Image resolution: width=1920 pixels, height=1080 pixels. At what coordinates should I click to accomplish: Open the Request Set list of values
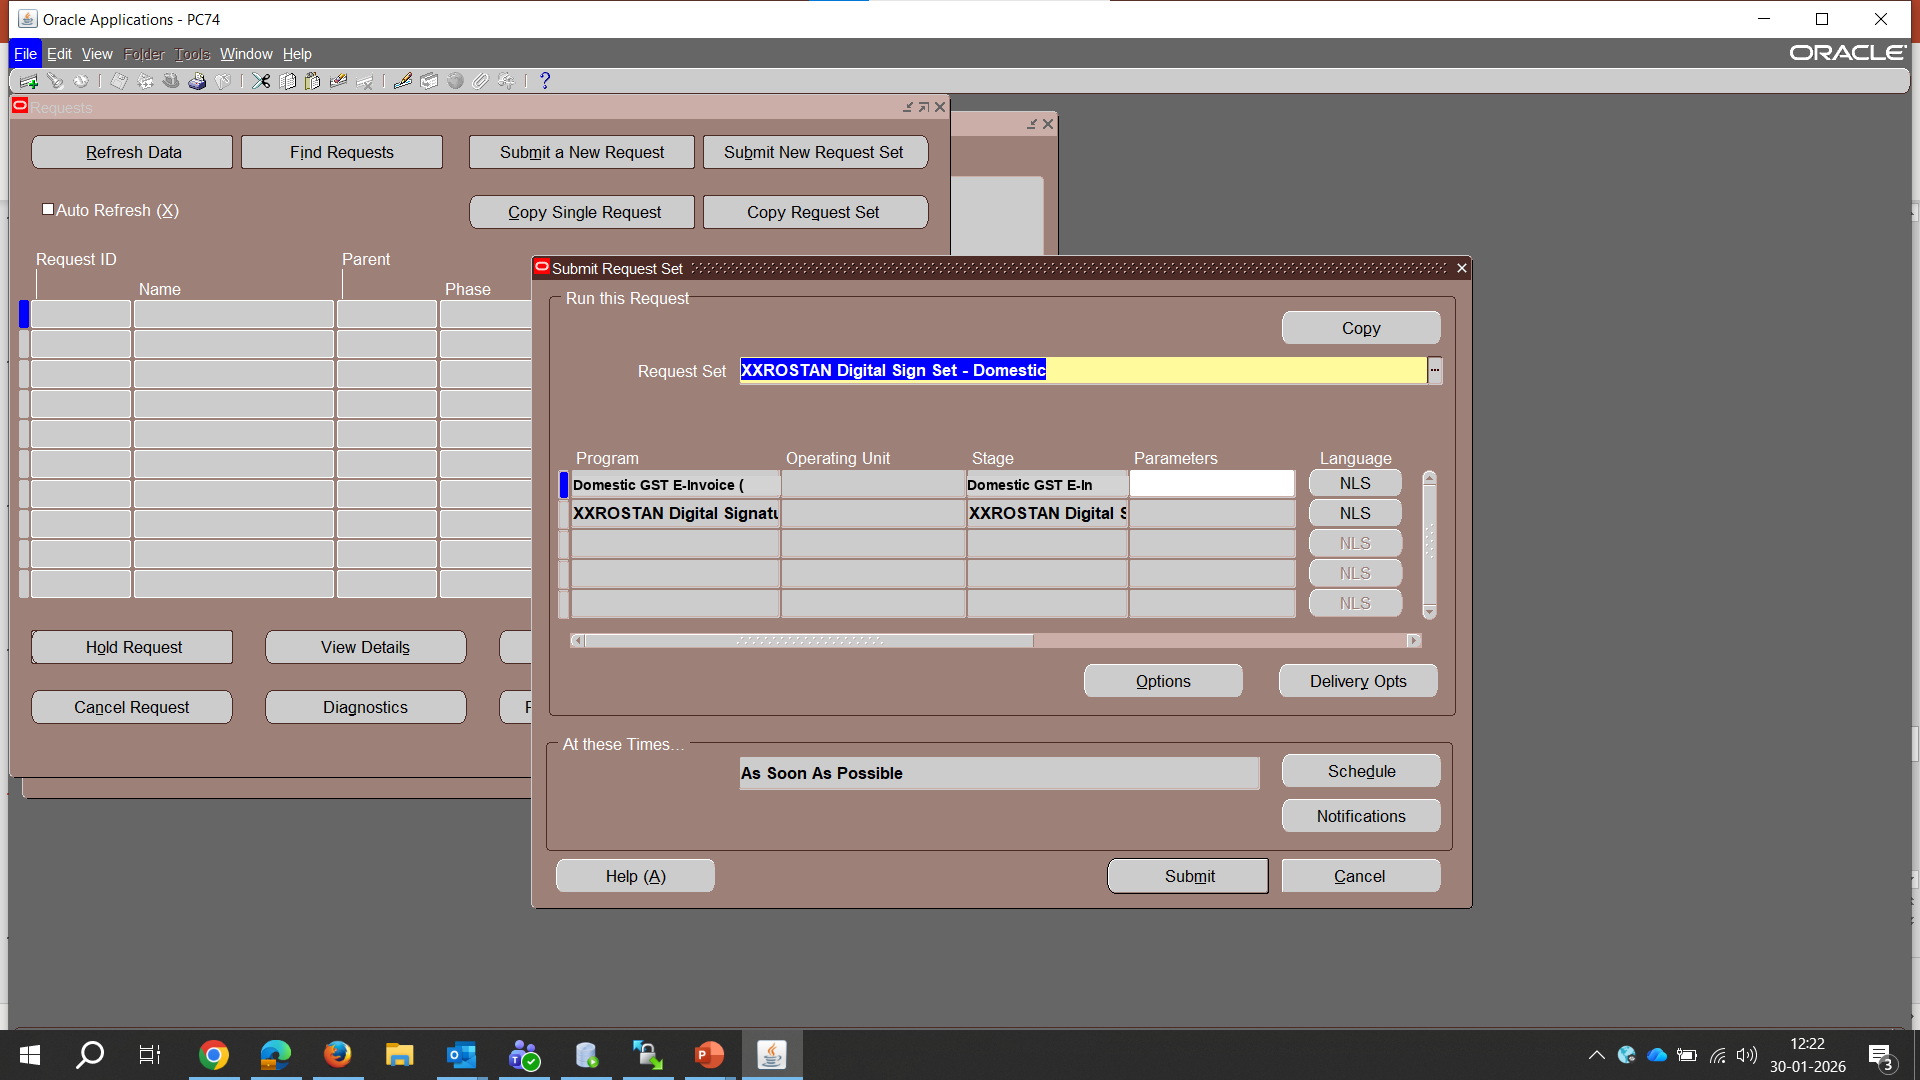1435,371
